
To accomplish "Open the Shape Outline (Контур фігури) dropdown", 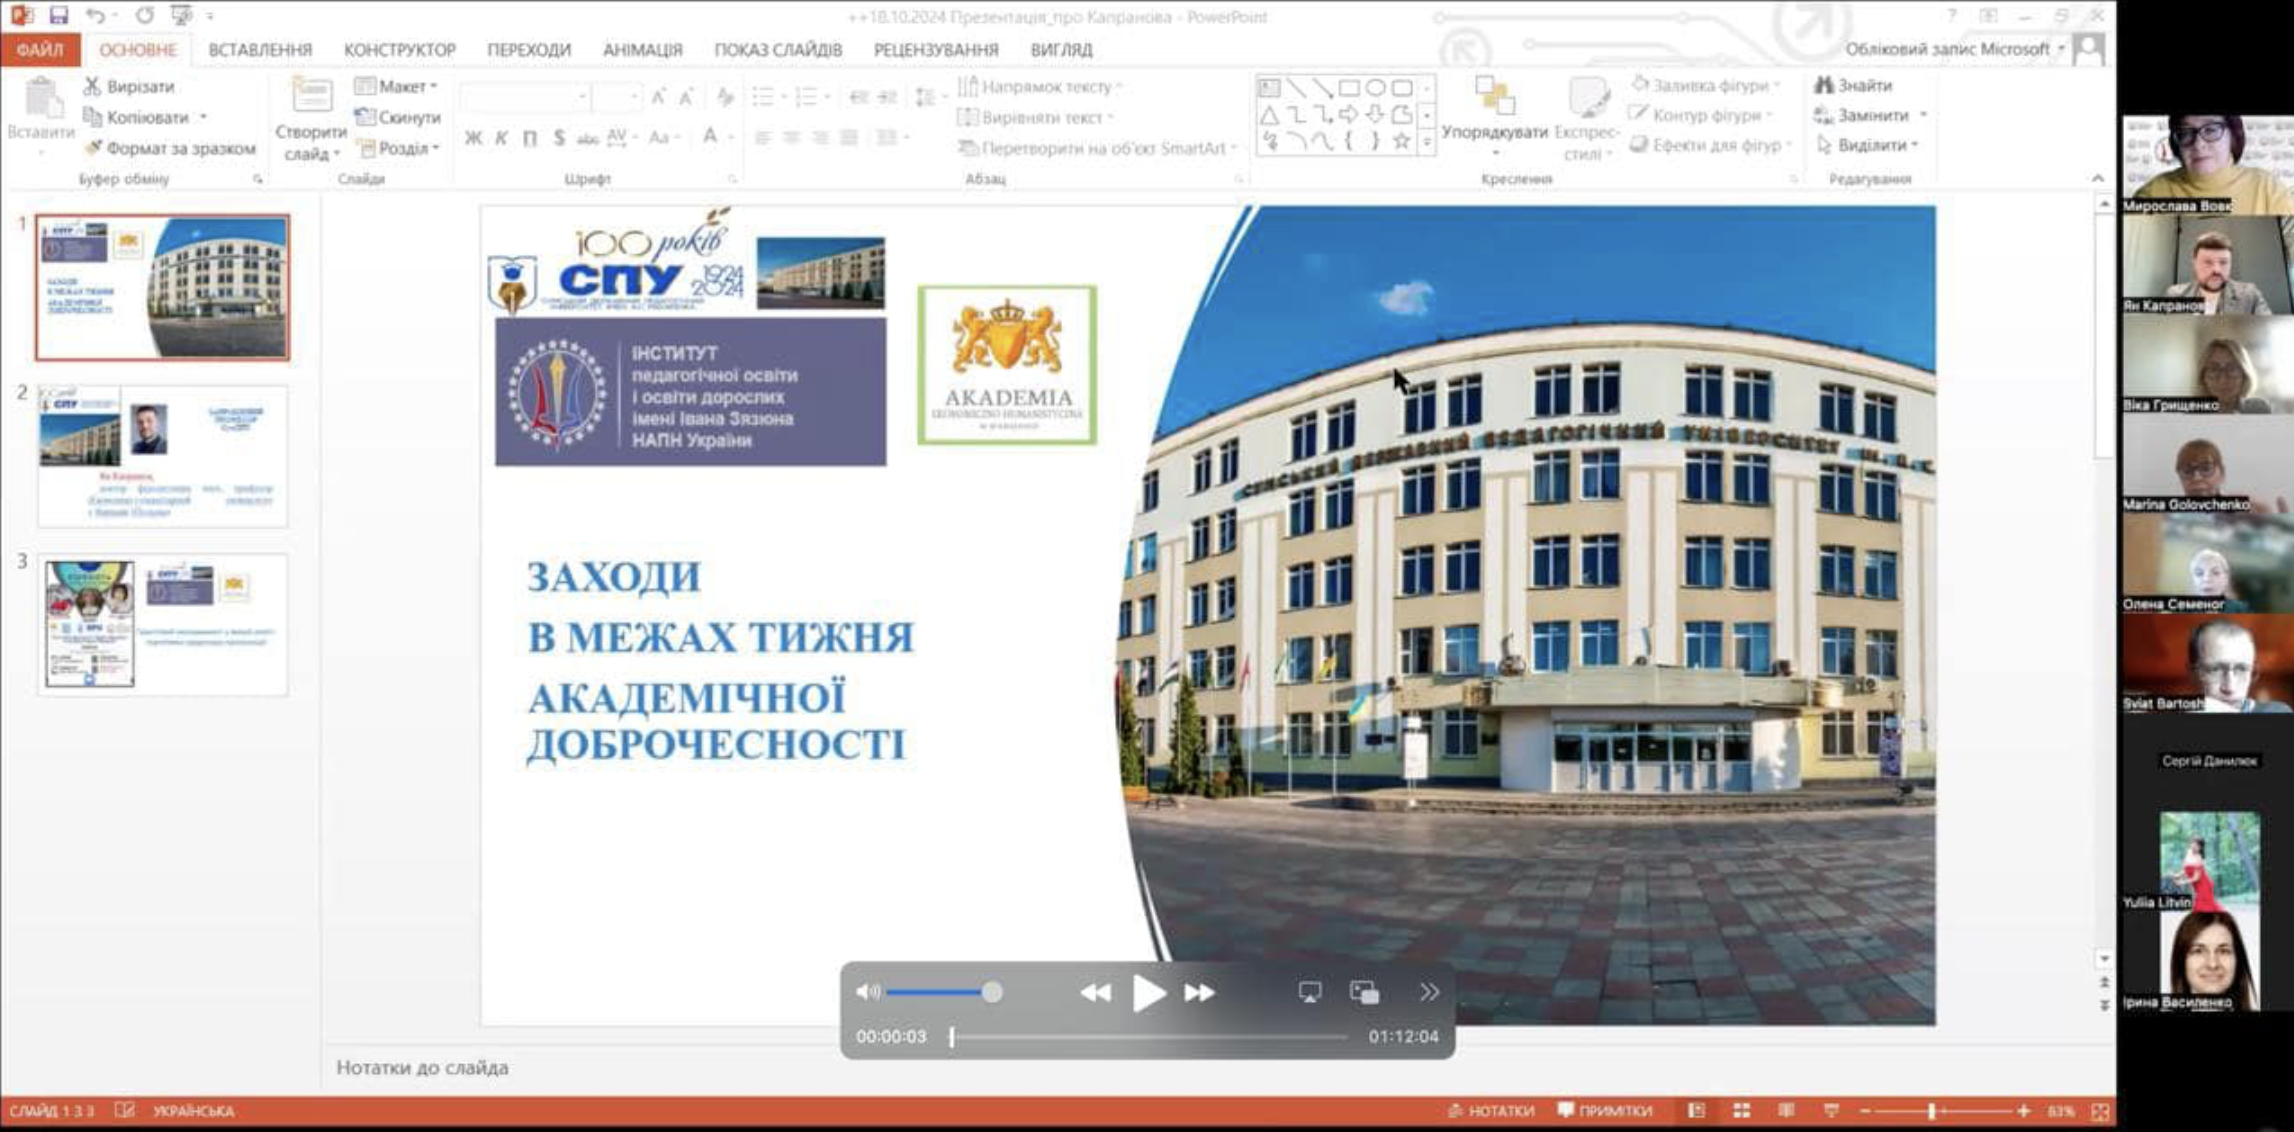I will (1702, 115).
